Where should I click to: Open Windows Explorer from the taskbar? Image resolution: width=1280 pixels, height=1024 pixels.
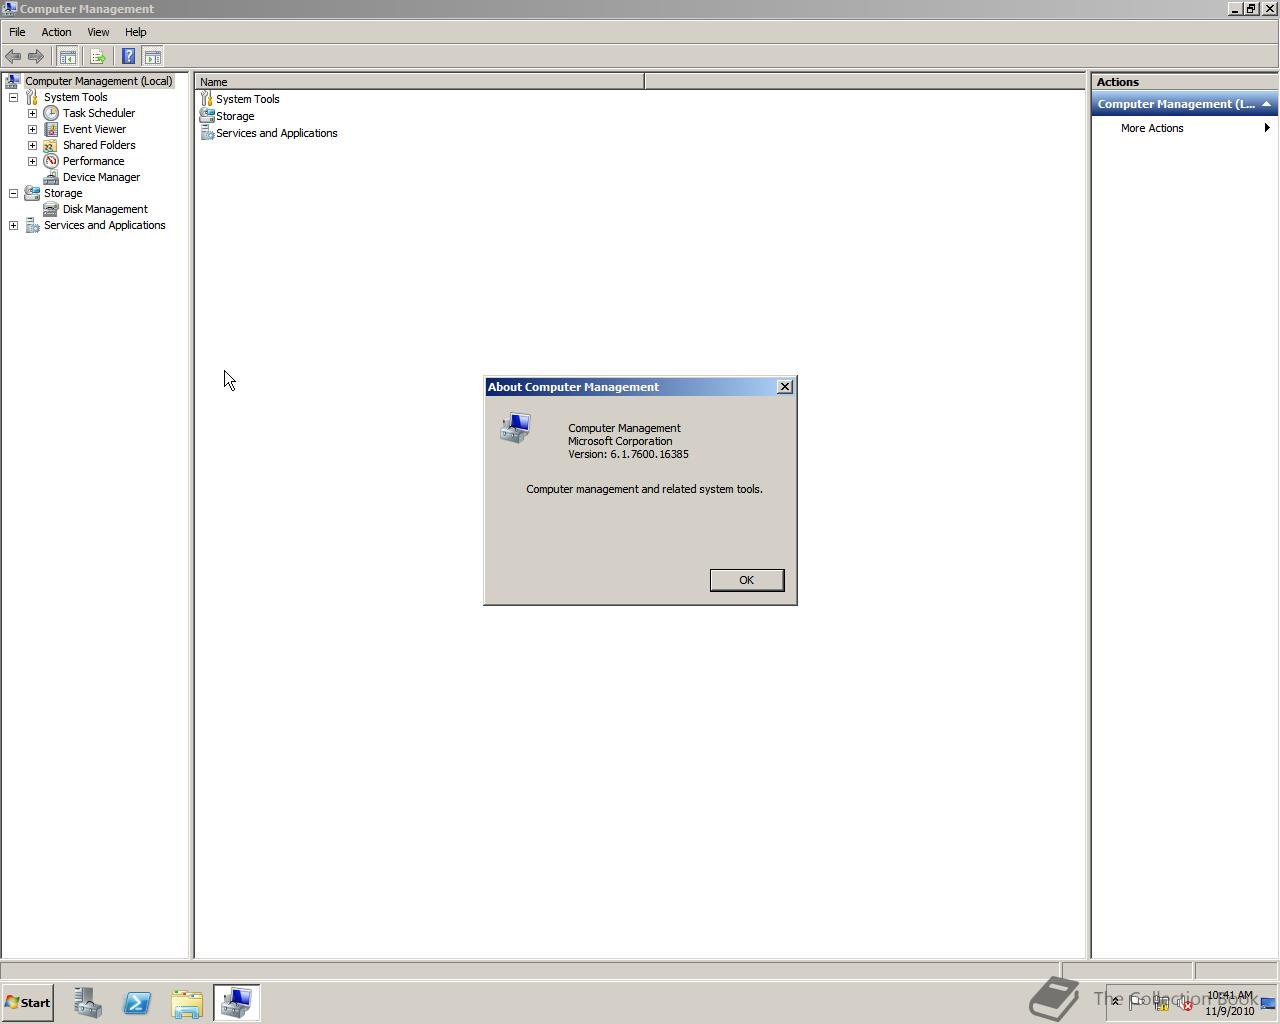tap(187, 1003)
